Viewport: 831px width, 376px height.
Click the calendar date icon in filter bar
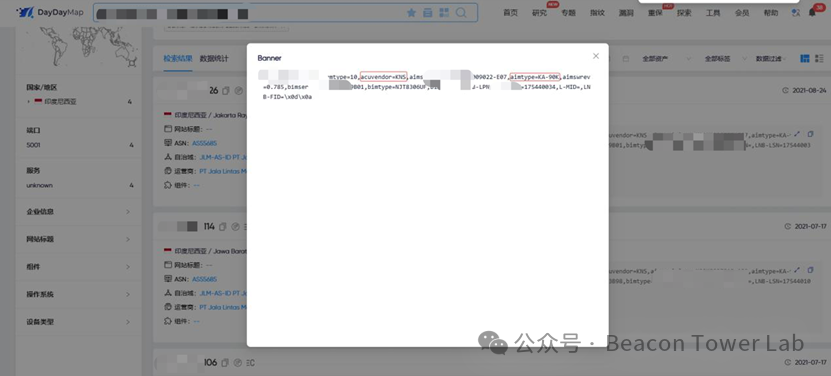tap(626, 59)
